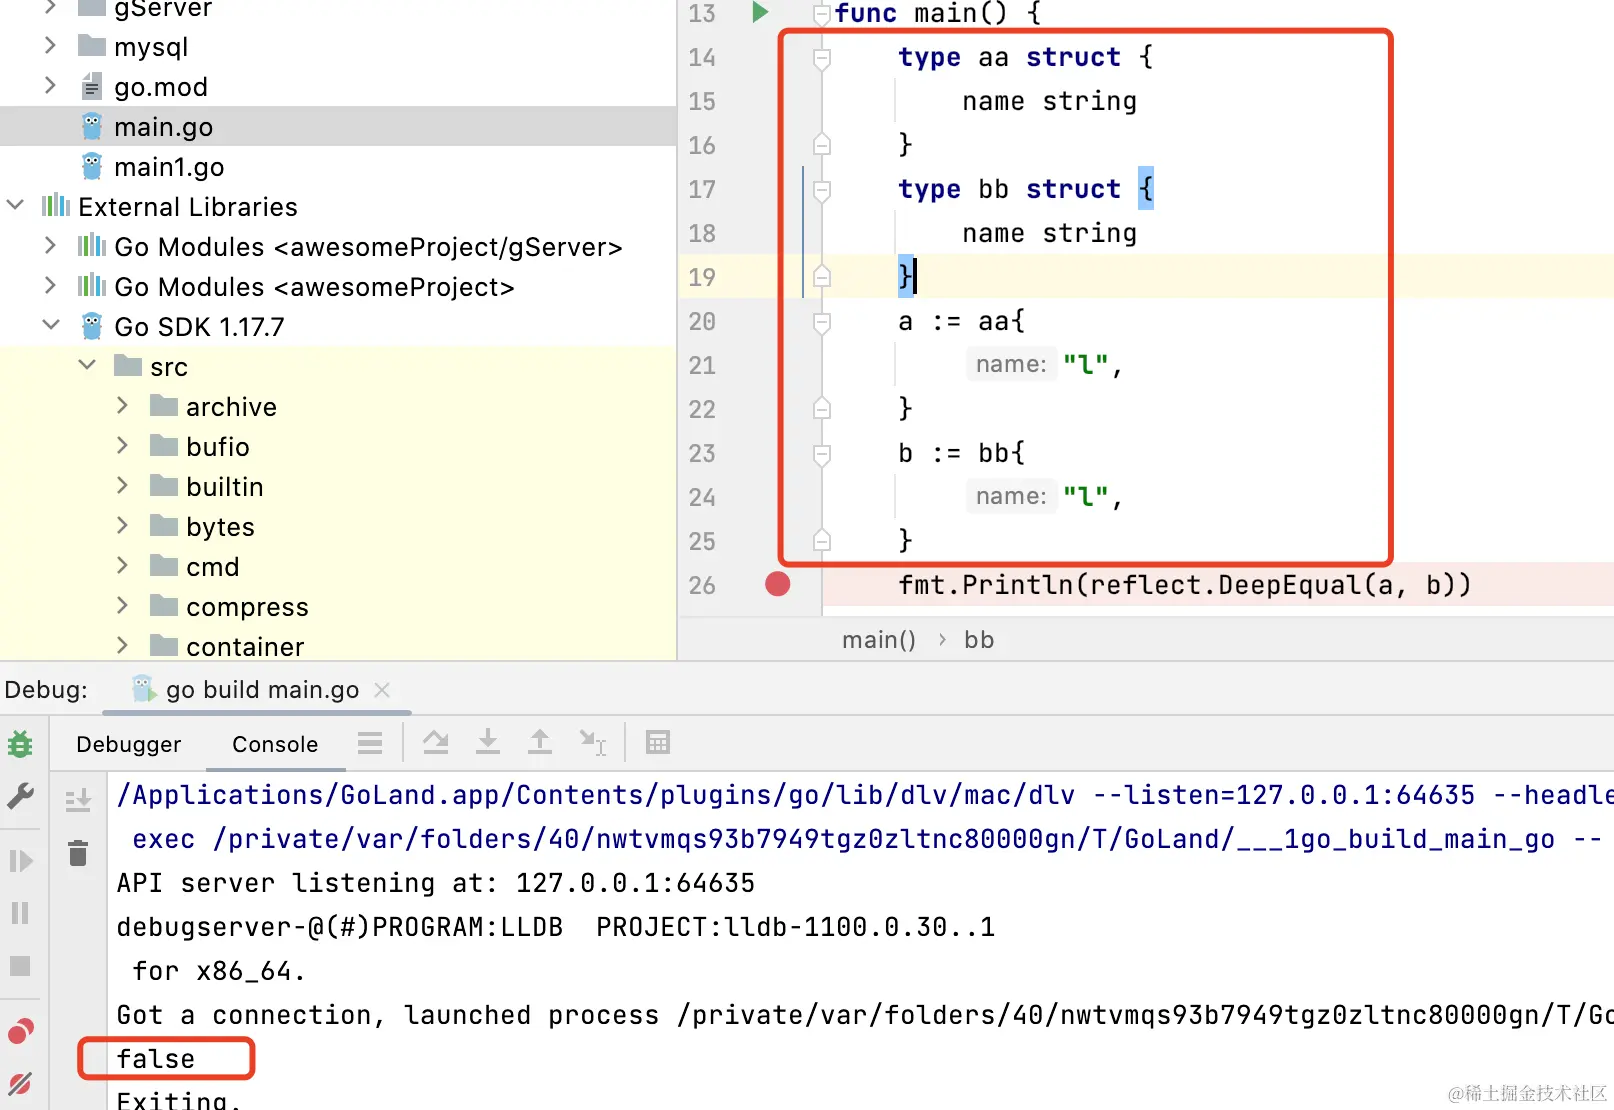Image resolution: width=1614 pixels, height=1110 pixels.
Task: Collapse the src folder chevron
Action: pos(87,365)
